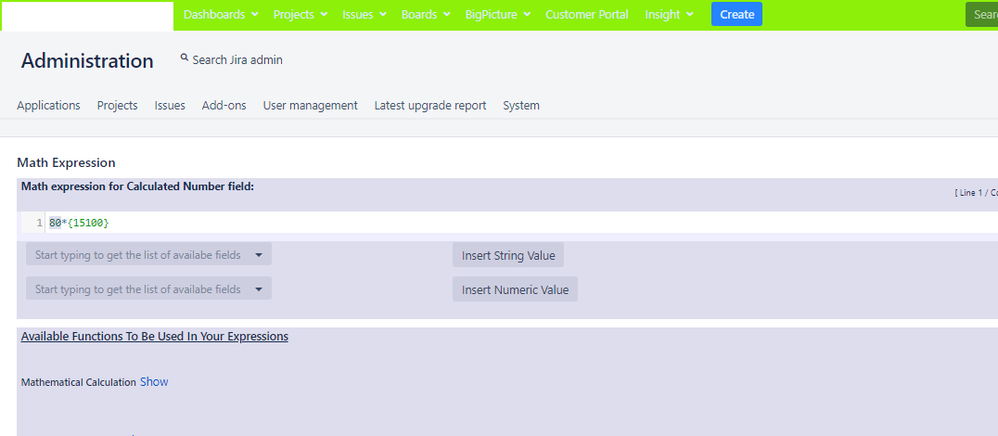Click the expression editor line 80*{15100}

79,223
